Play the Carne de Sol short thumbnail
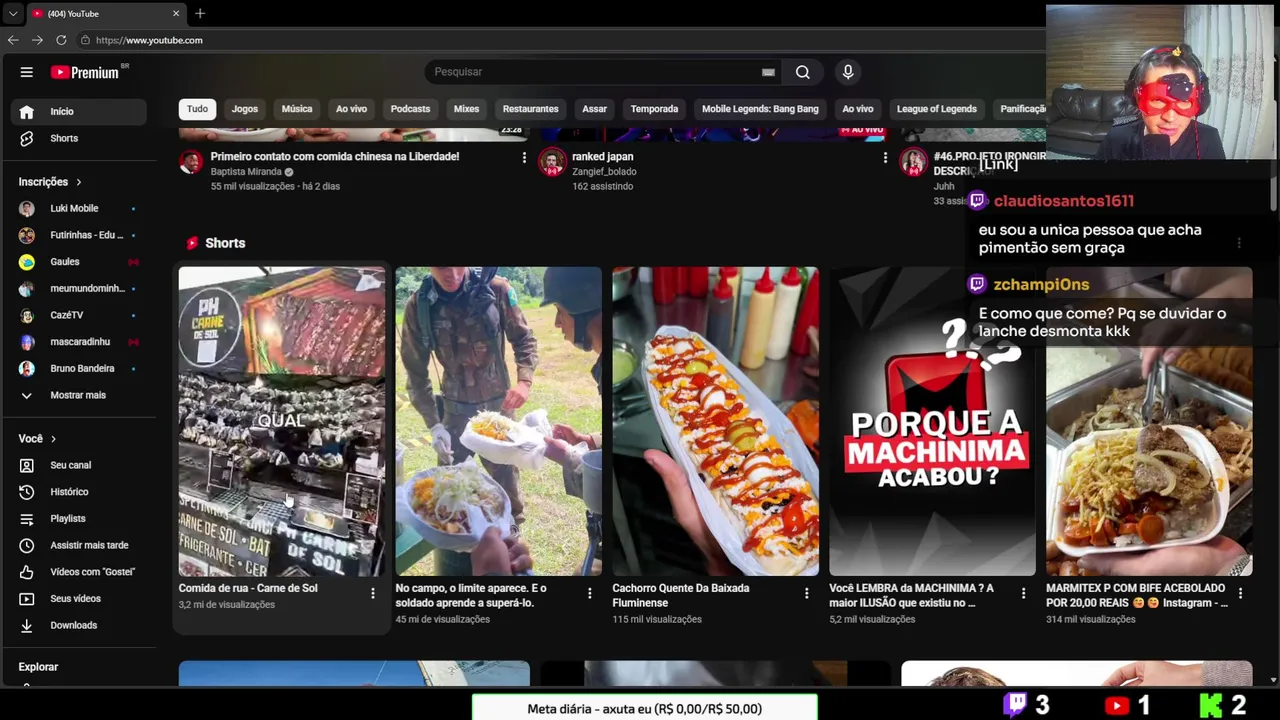This screenshot has width=1280, height=720. (x=282, y=421)
